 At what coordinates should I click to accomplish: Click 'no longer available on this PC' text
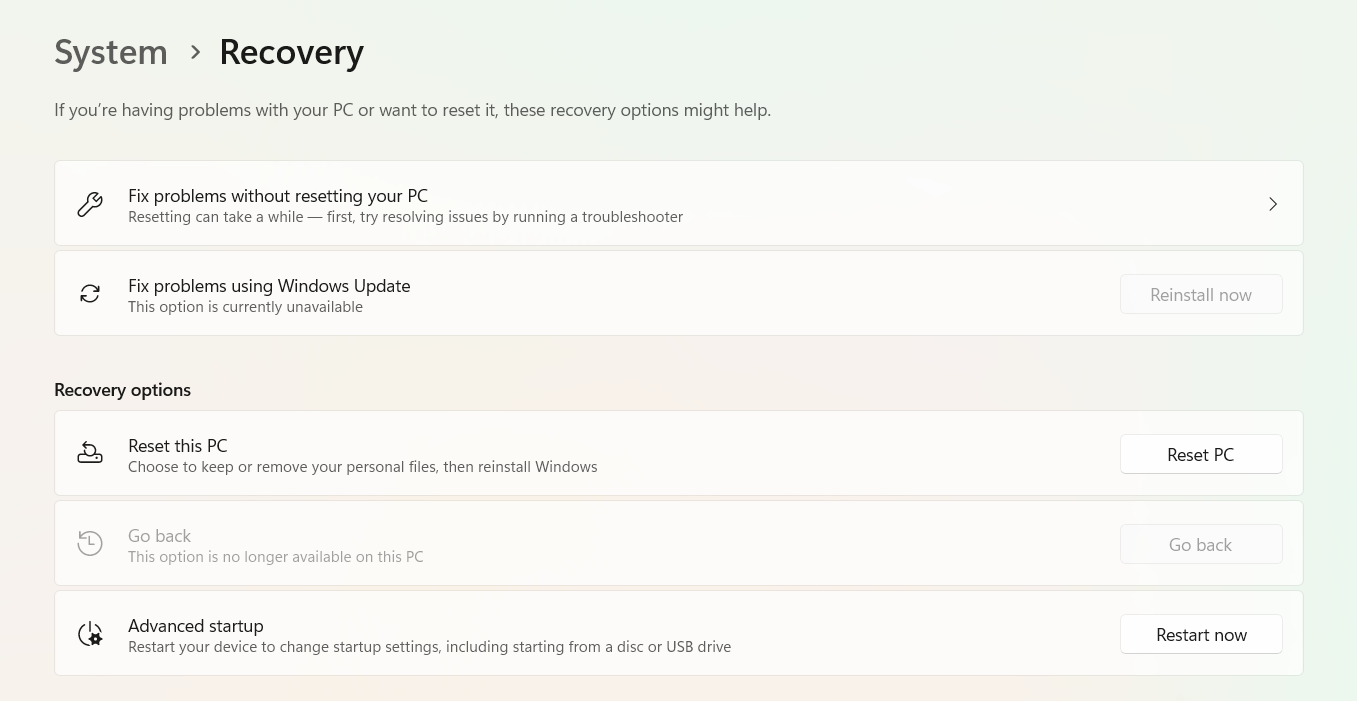(x=275, y=557)
